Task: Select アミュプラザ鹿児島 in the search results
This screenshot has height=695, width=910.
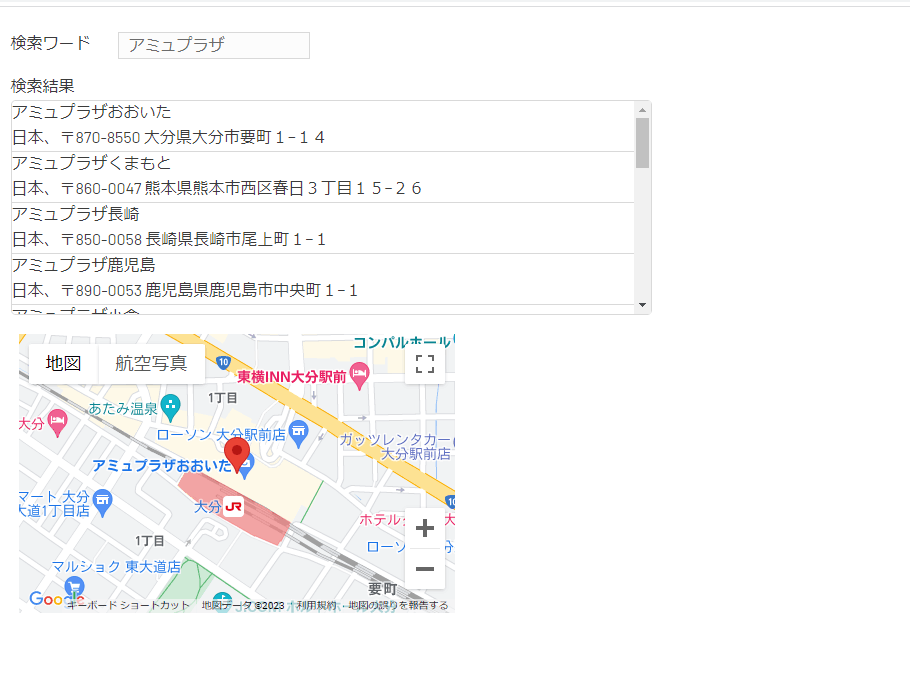Action: tap(84, 265)
